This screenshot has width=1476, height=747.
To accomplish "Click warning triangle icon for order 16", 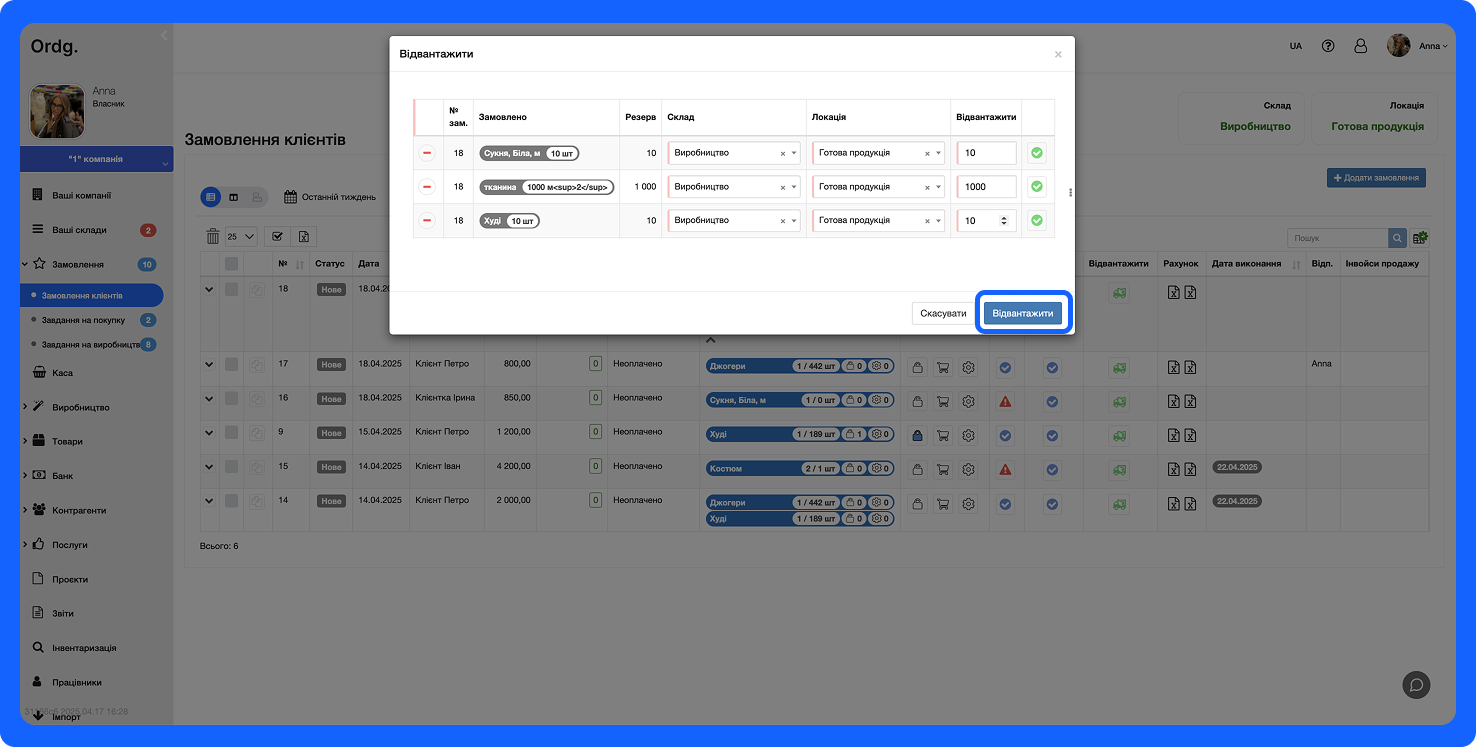I will point(1005,401).
